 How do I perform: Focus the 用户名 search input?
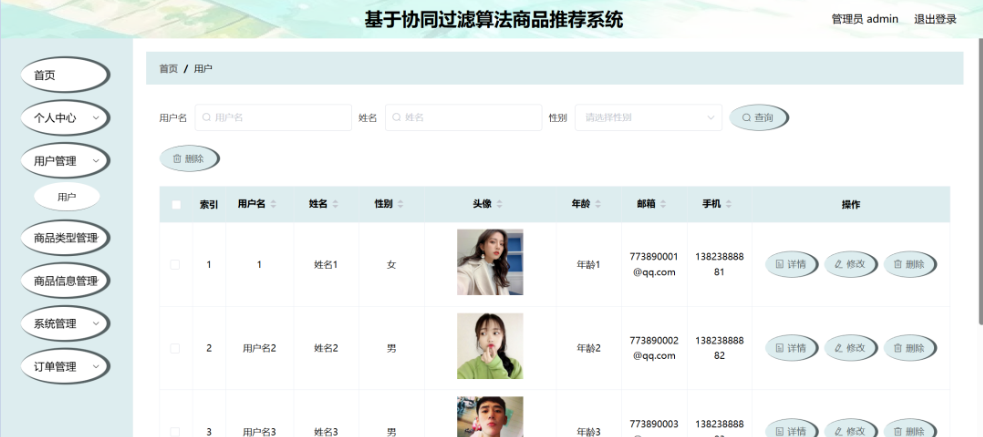click(x=273, y=117)
